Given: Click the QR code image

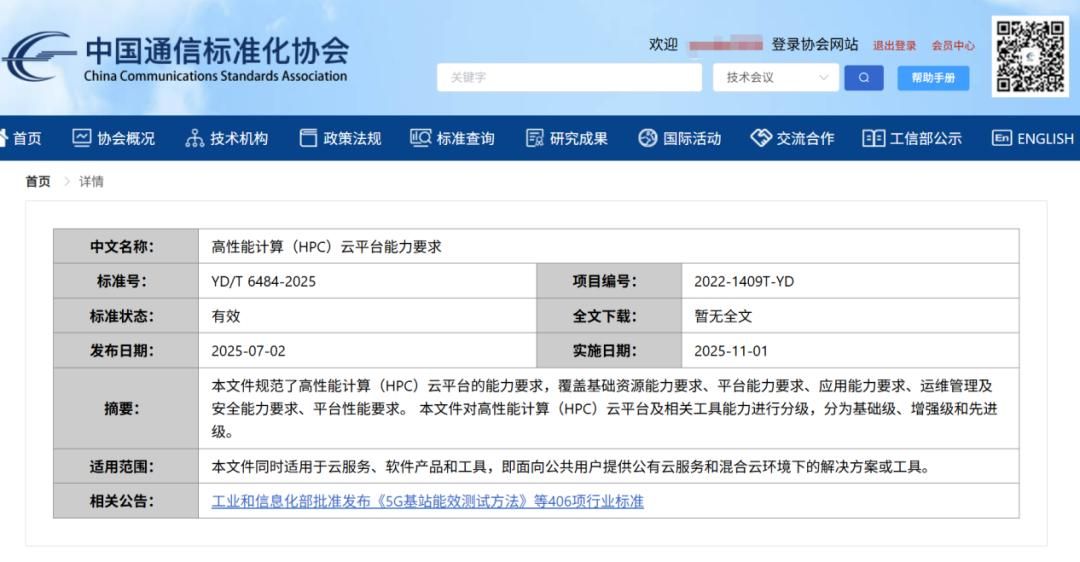Looking at the screenshot, I should (x=1030, y=56).
